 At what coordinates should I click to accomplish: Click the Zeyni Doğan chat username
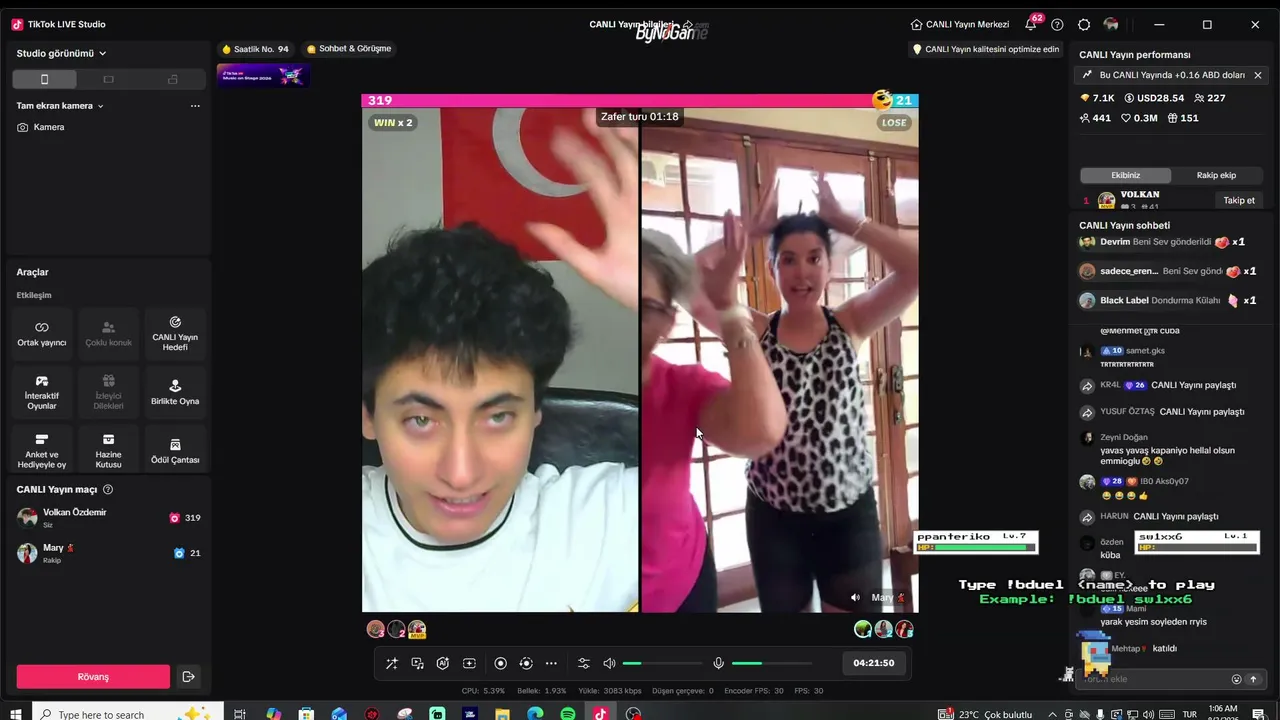[1124, 437]
